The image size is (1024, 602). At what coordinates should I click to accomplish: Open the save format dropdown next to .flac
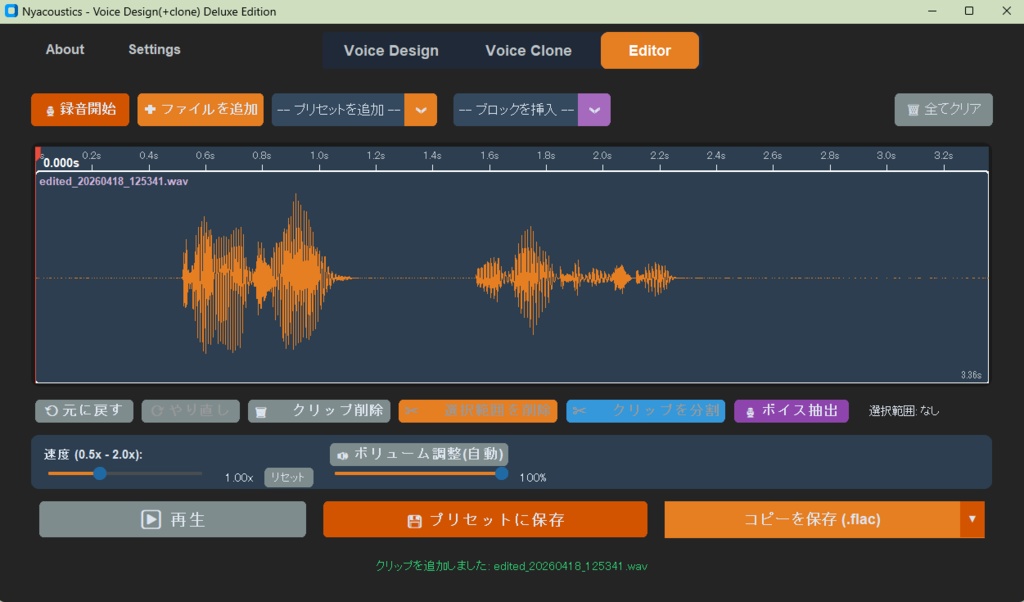point(971,519)
